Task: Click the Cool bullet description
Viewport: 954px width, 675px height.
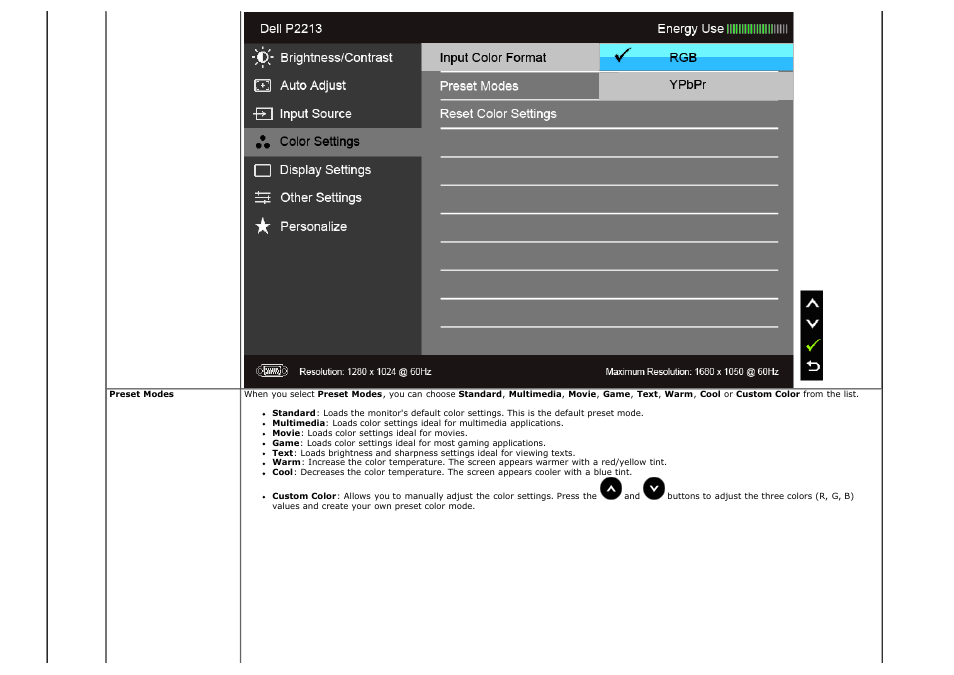Action: click(x=452, y=472)
